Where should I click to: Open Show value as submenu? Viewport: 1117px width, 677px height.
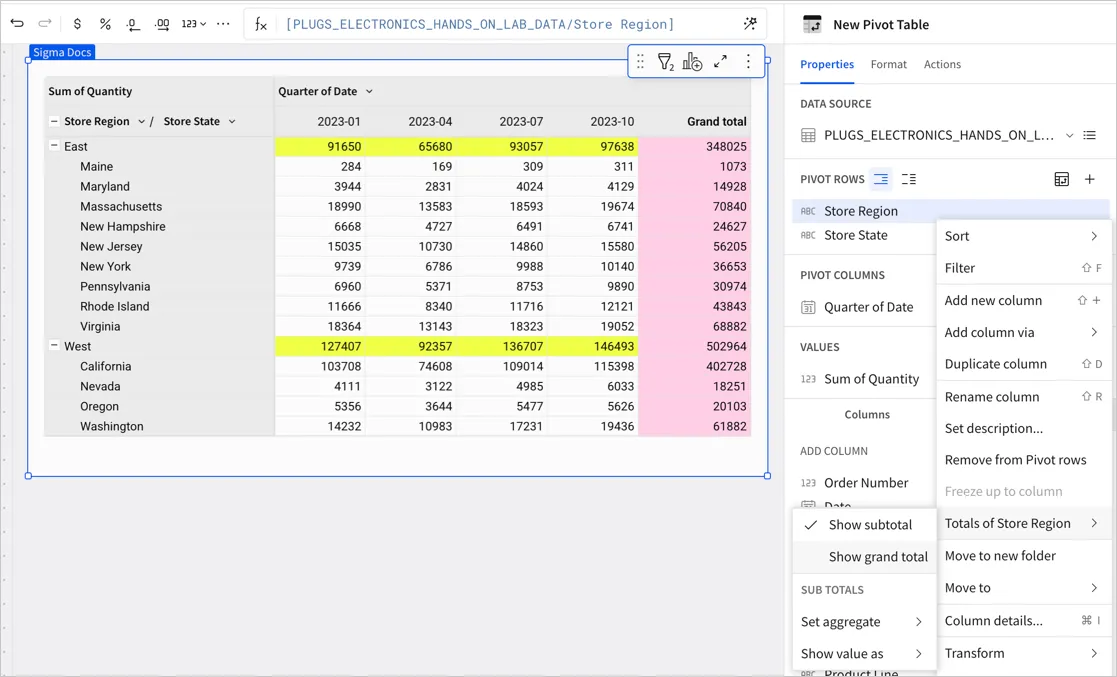(863, 653)
